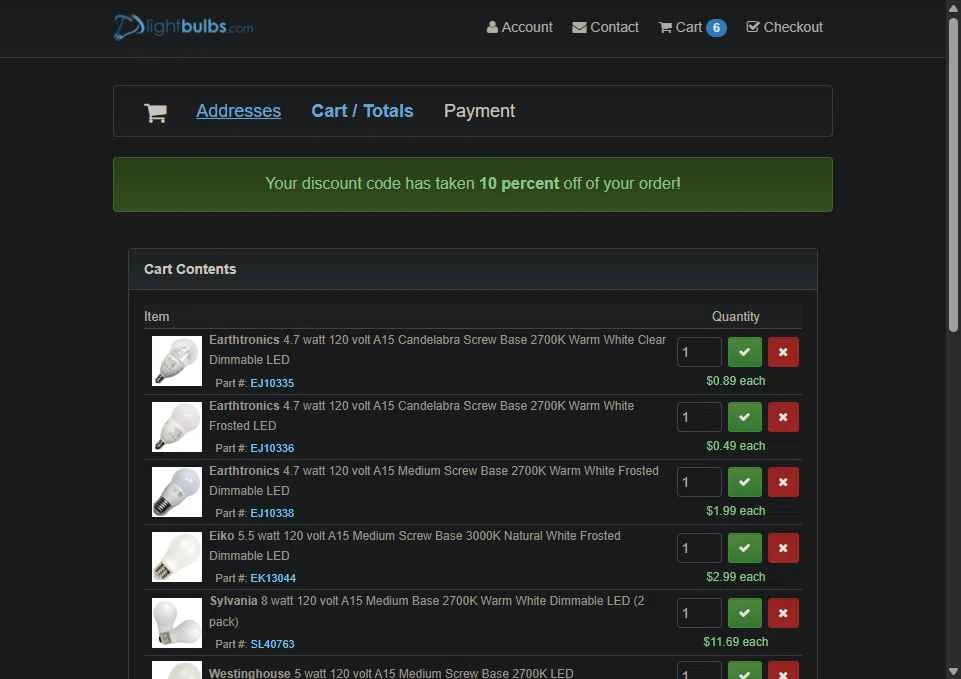The width and height of the screenshot is (961, 679).
Task: Edit quantity field for SL40763
Action: click(699, 613)
